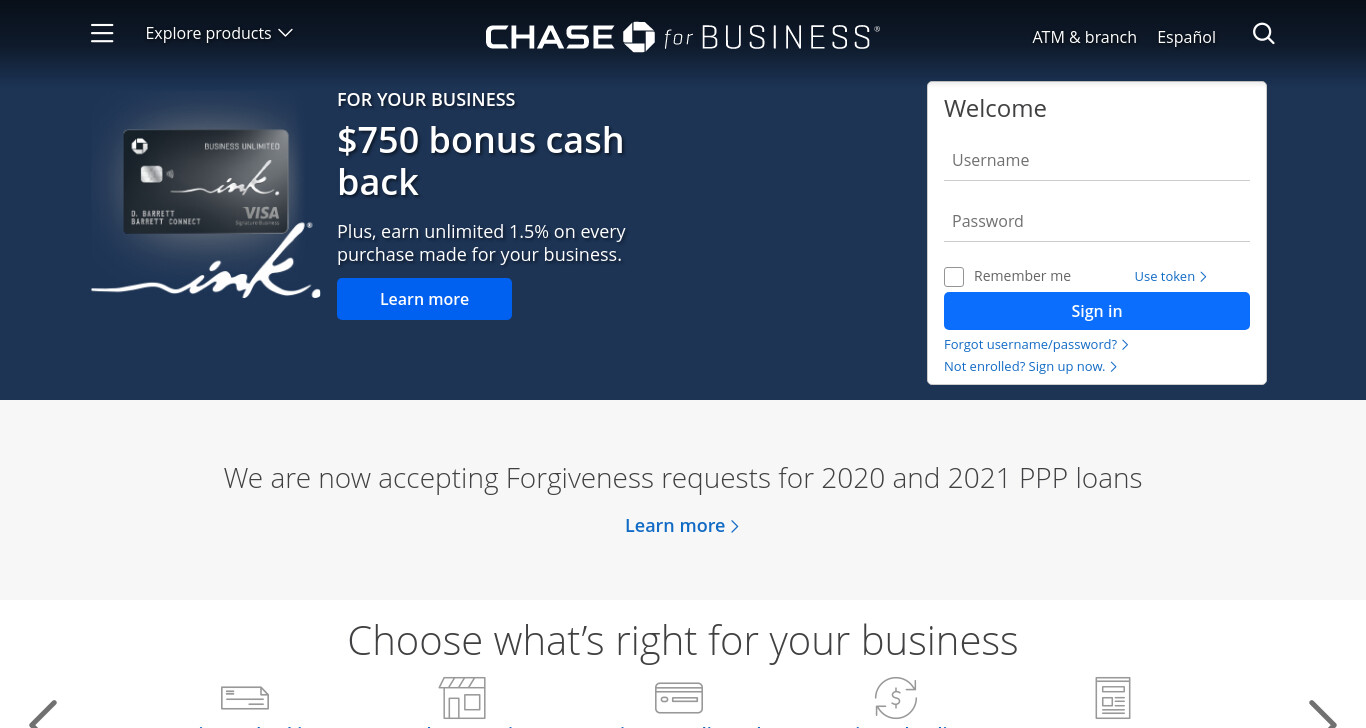Open ATM & branch locator
Image resolution: width=1366 pixels, height=728 pixels.
[x=1084, y=37]
